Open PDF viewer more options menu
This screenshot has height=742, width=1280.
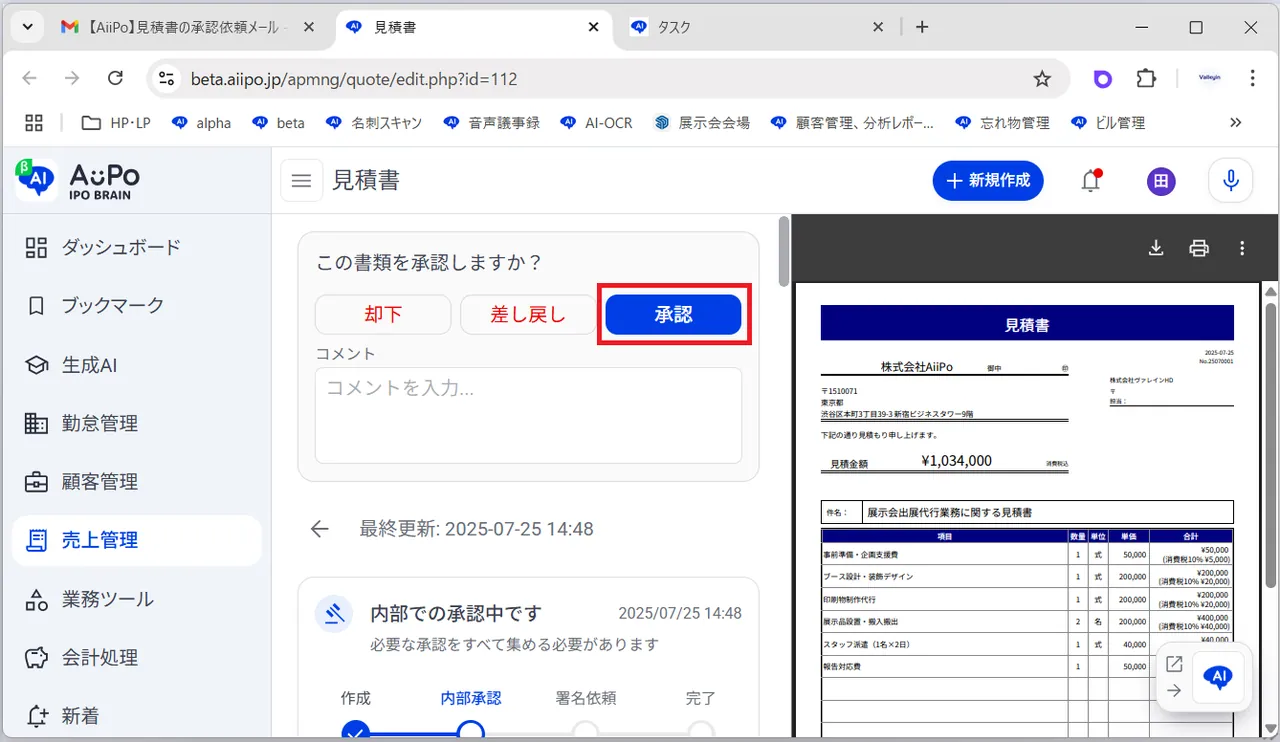click(1242, 248)
